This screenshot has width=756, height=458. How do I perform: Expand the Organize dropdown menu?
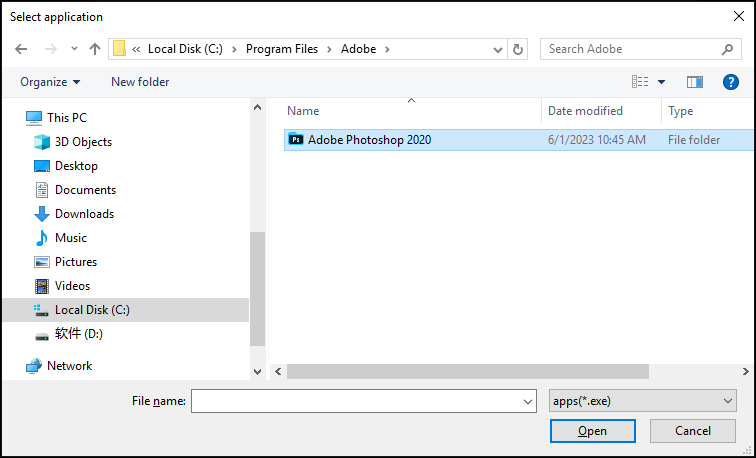50,82
